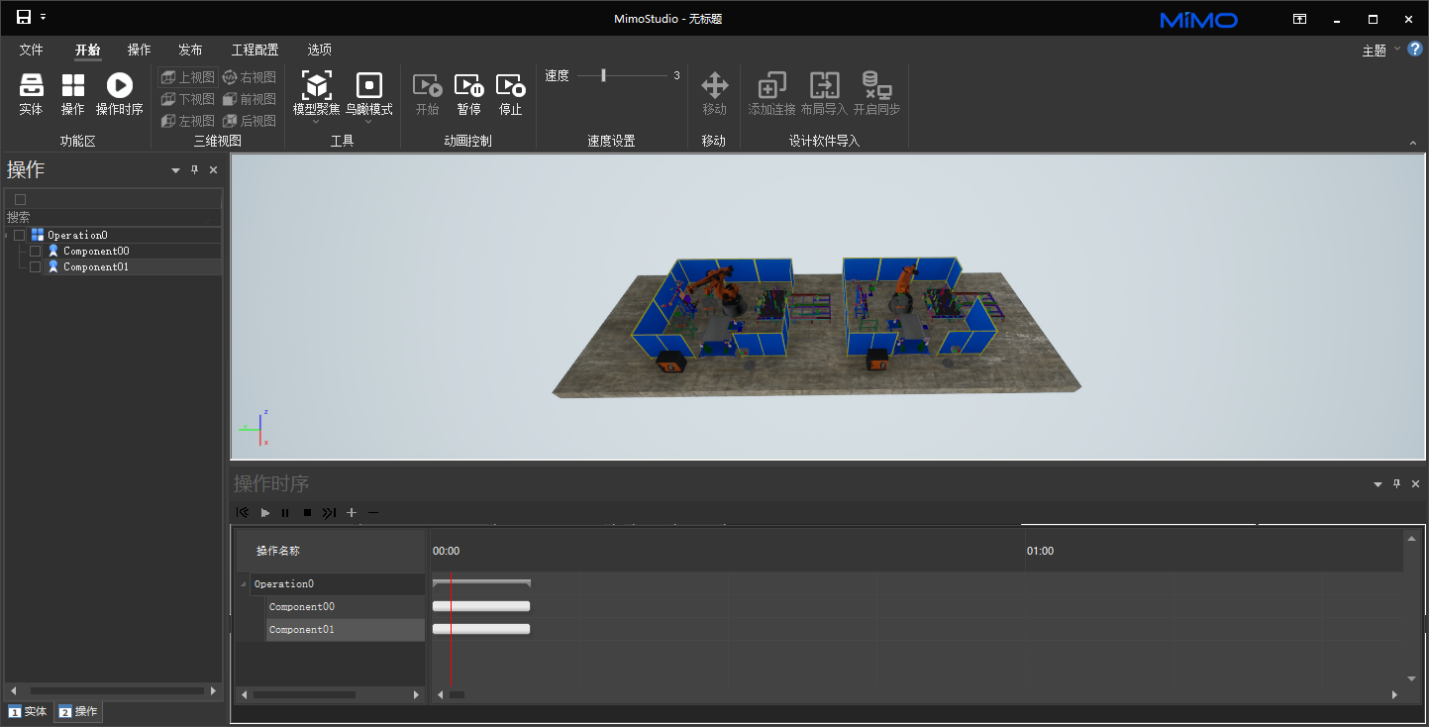Click the Component00 timeline bar
The width and height of the screenshot is (1429, 727).
tap(481, 606)
